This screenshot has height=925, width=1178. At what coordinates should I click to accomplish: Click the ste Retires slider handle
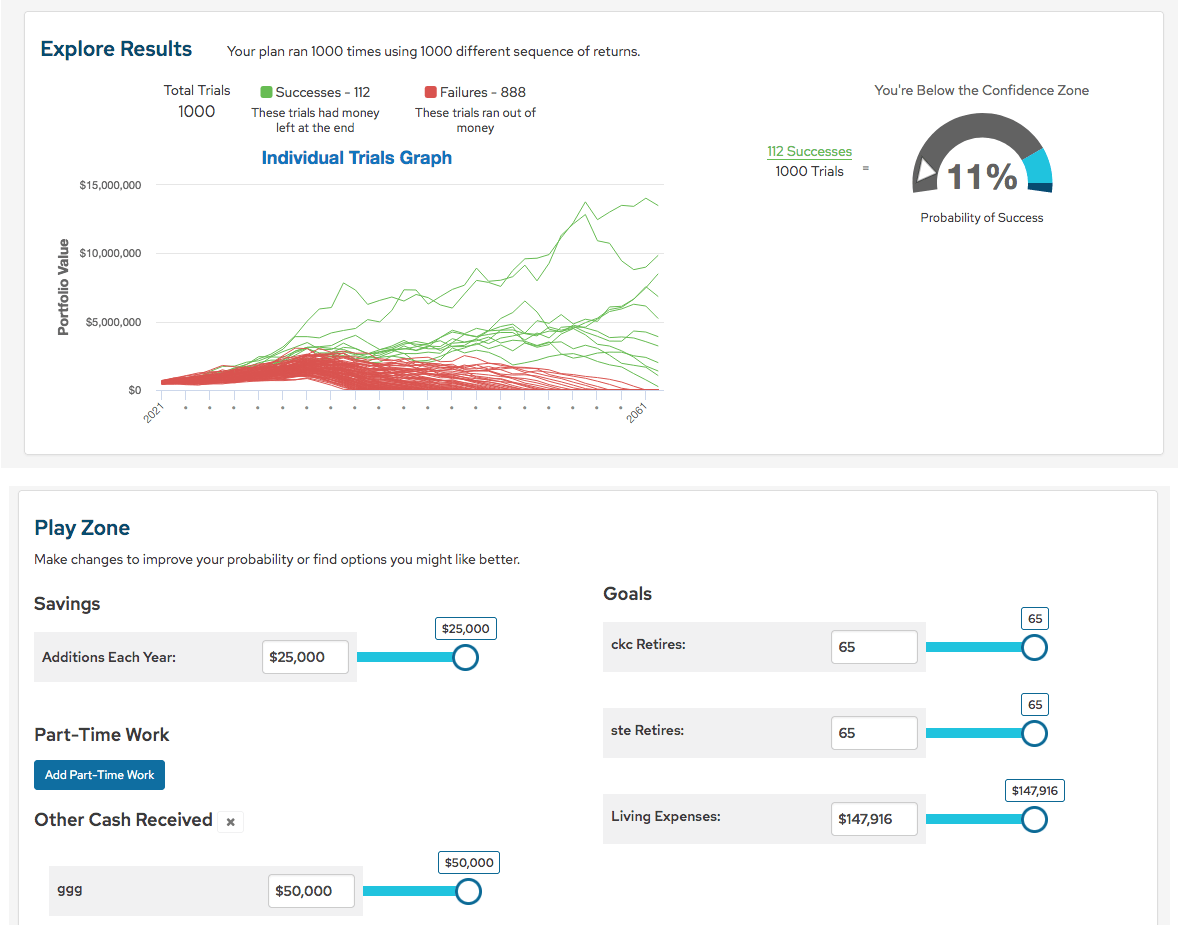(1033, 733)
